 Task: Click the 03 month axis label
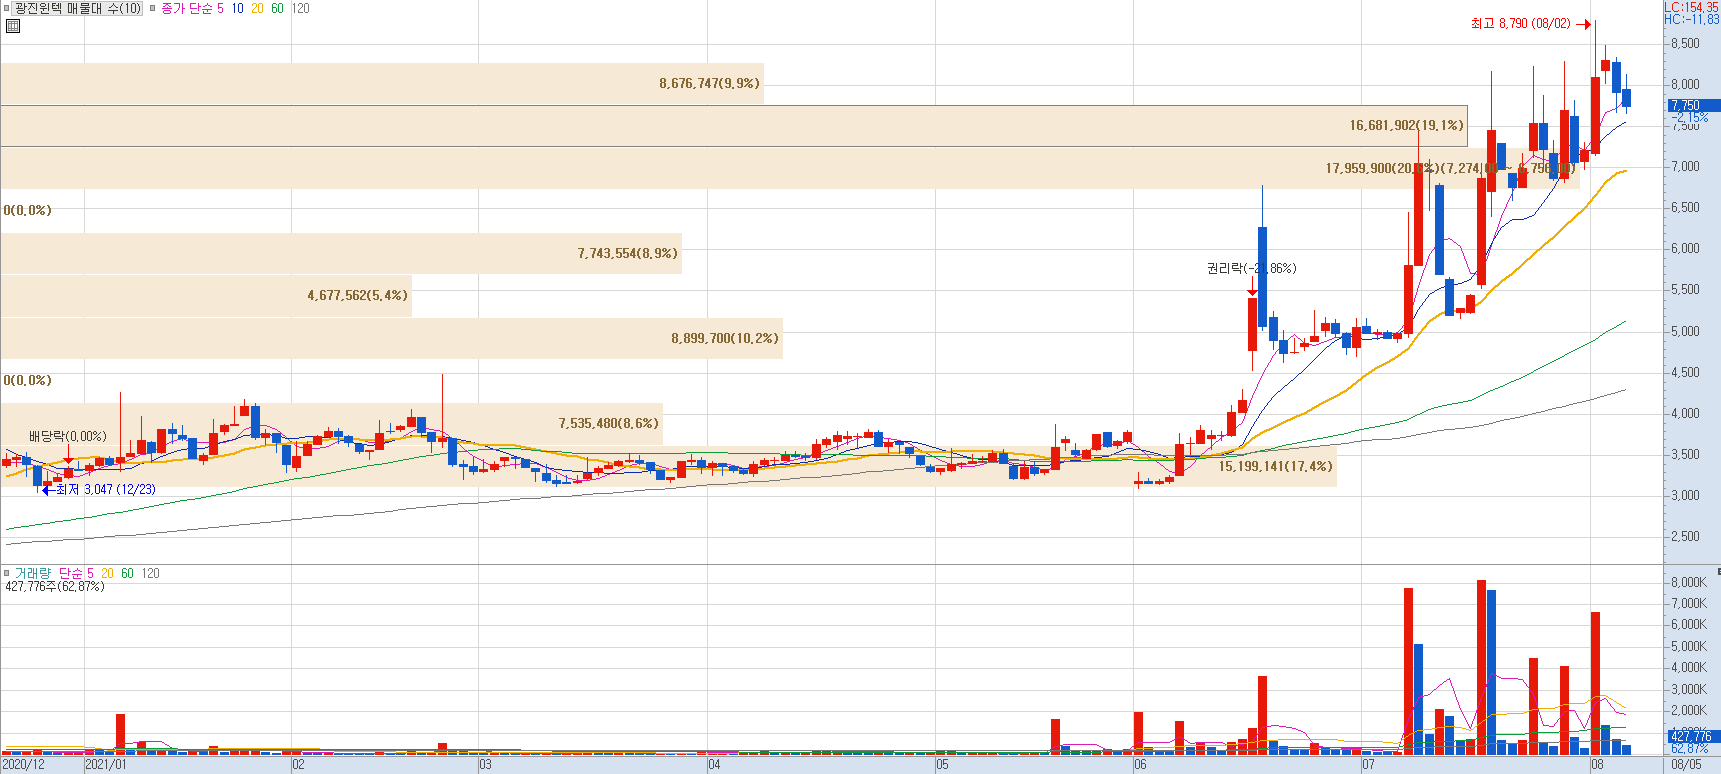(x=485, y=765)
